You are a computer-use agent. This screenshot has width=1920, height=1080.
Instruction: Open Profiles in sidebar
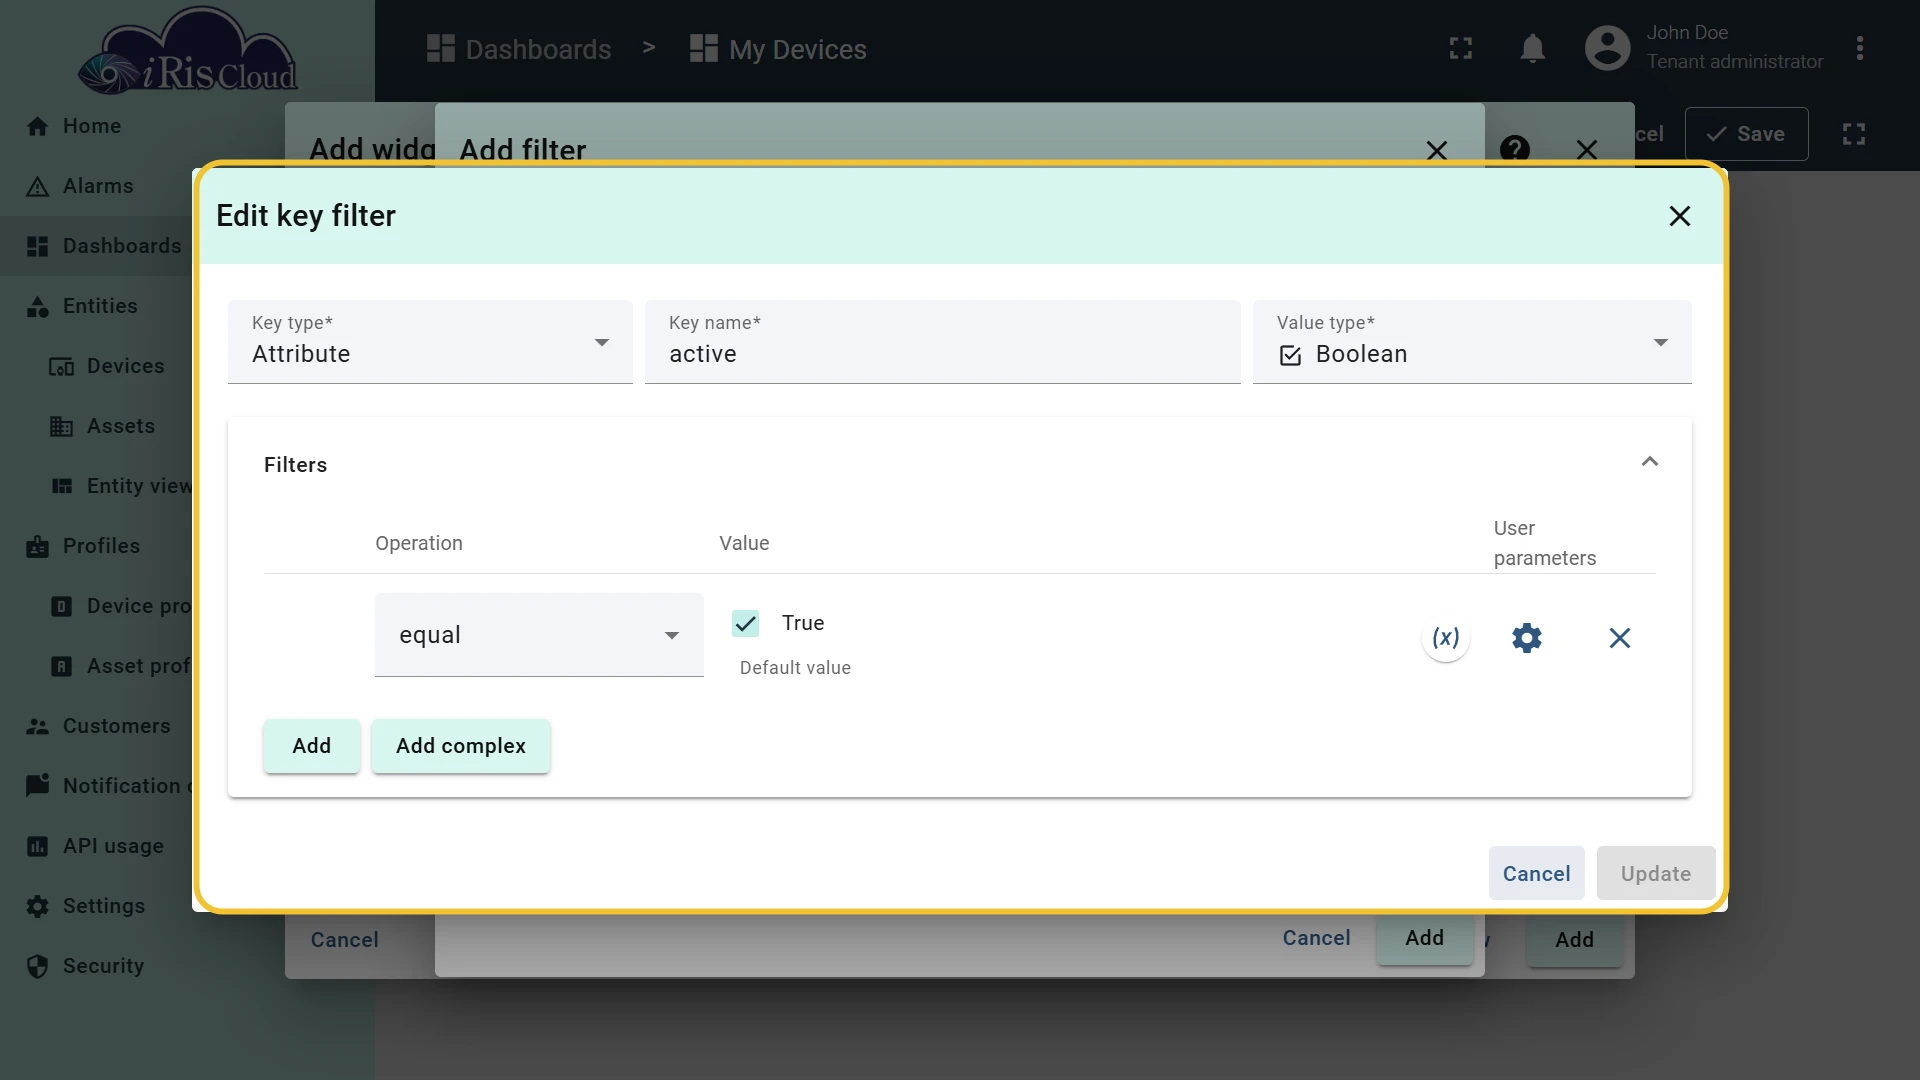click(x=101, y=546)
